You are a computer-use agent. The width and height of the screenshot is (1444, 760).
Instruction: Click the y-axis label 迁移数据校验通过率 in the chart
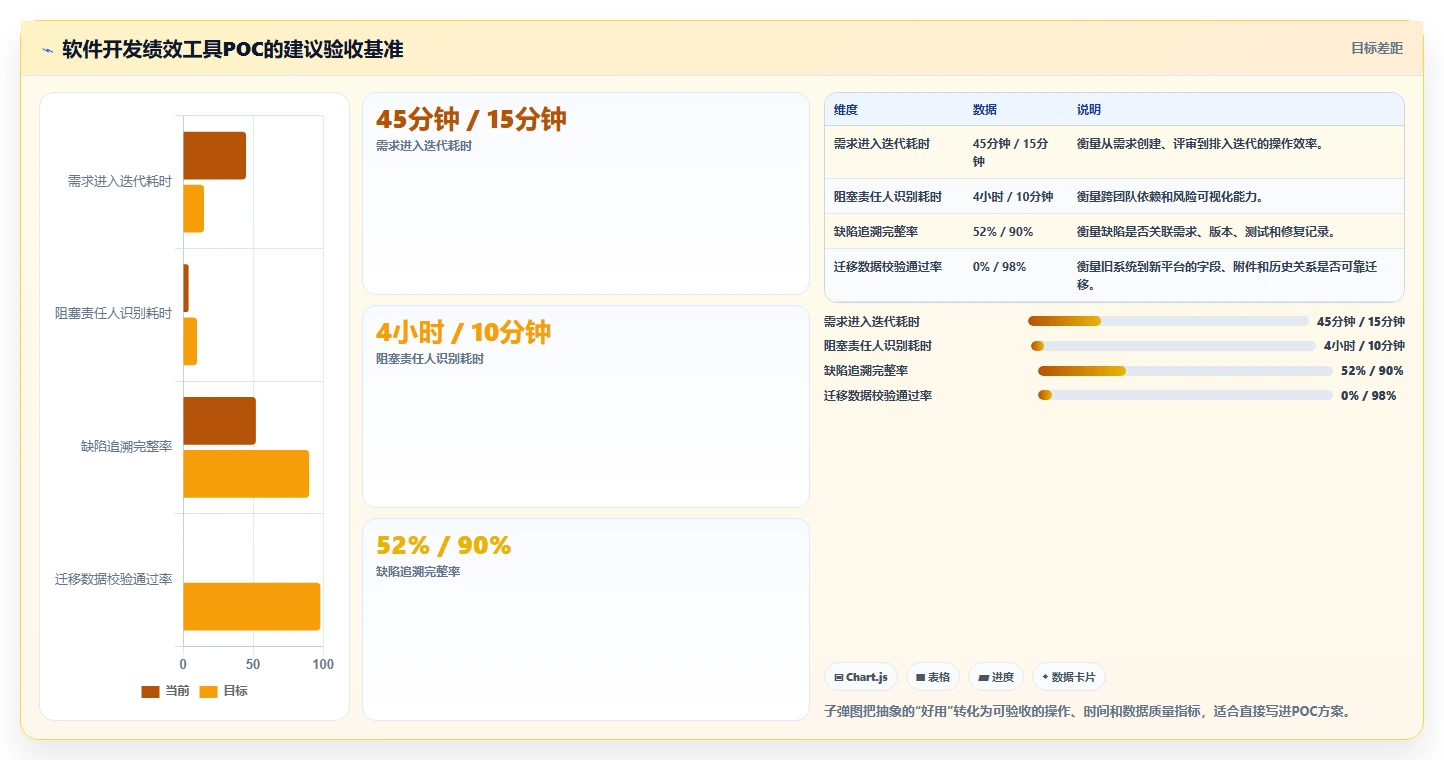click(114, 579)
